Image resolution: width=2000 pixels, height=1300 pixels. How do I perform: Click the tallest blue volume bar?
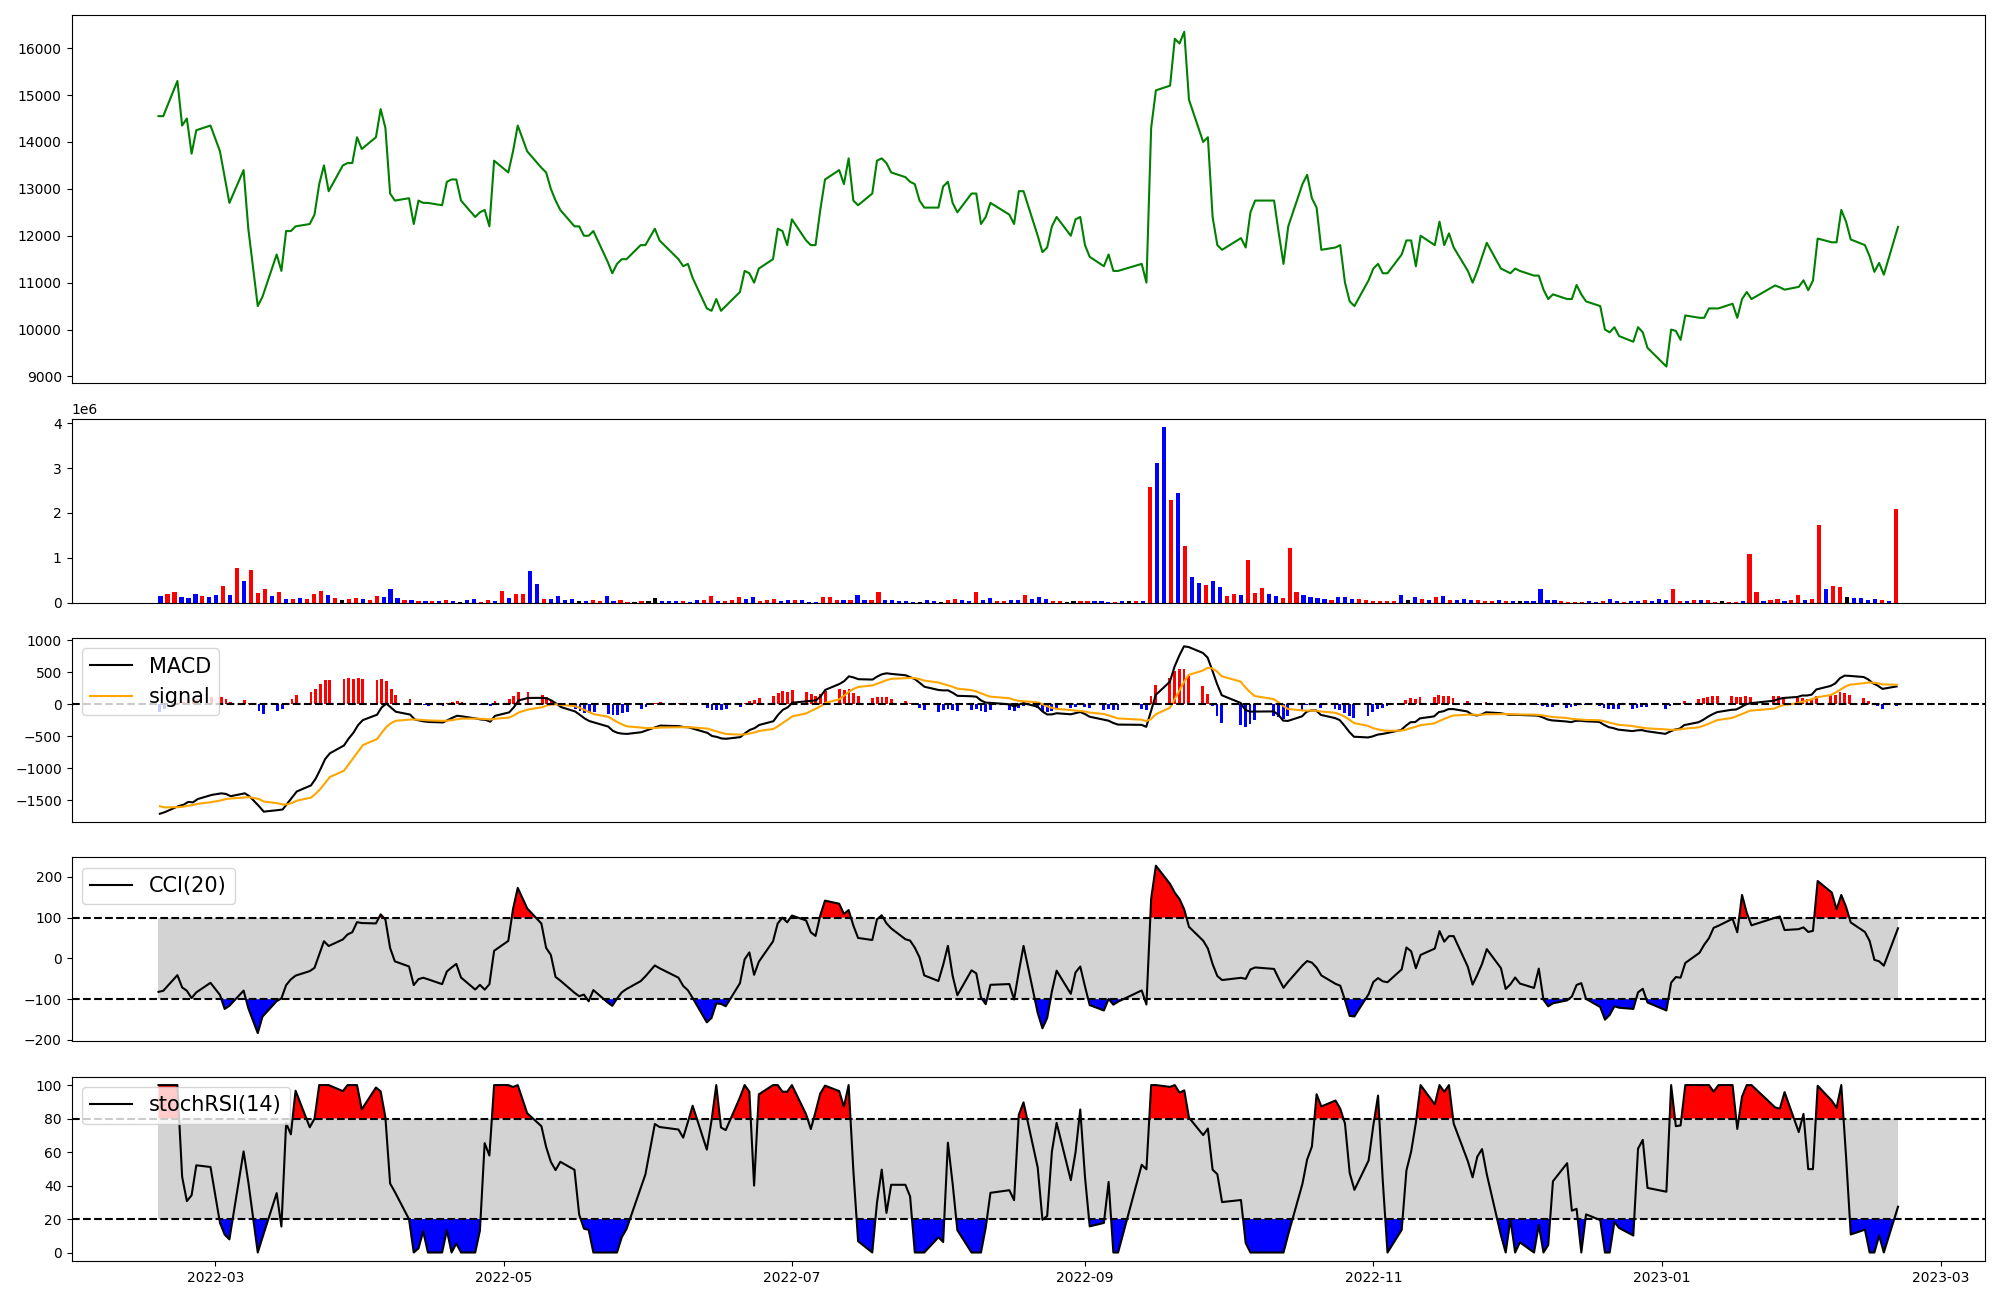tap(1164, 515)
